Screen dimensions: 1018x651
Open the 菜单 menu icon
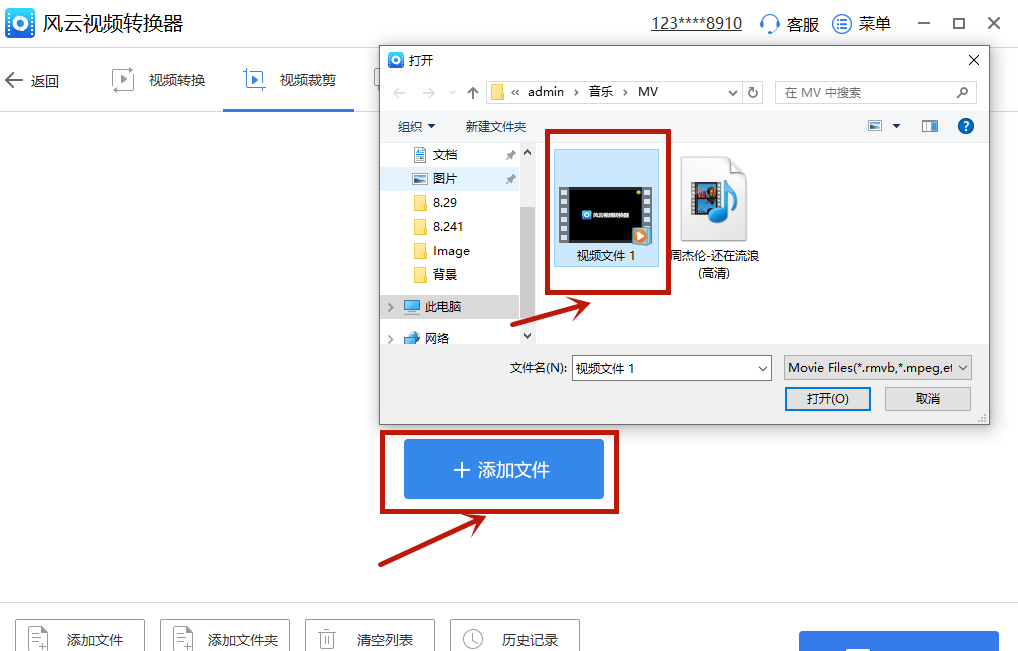pyautogui.click(x=841, y=24)
